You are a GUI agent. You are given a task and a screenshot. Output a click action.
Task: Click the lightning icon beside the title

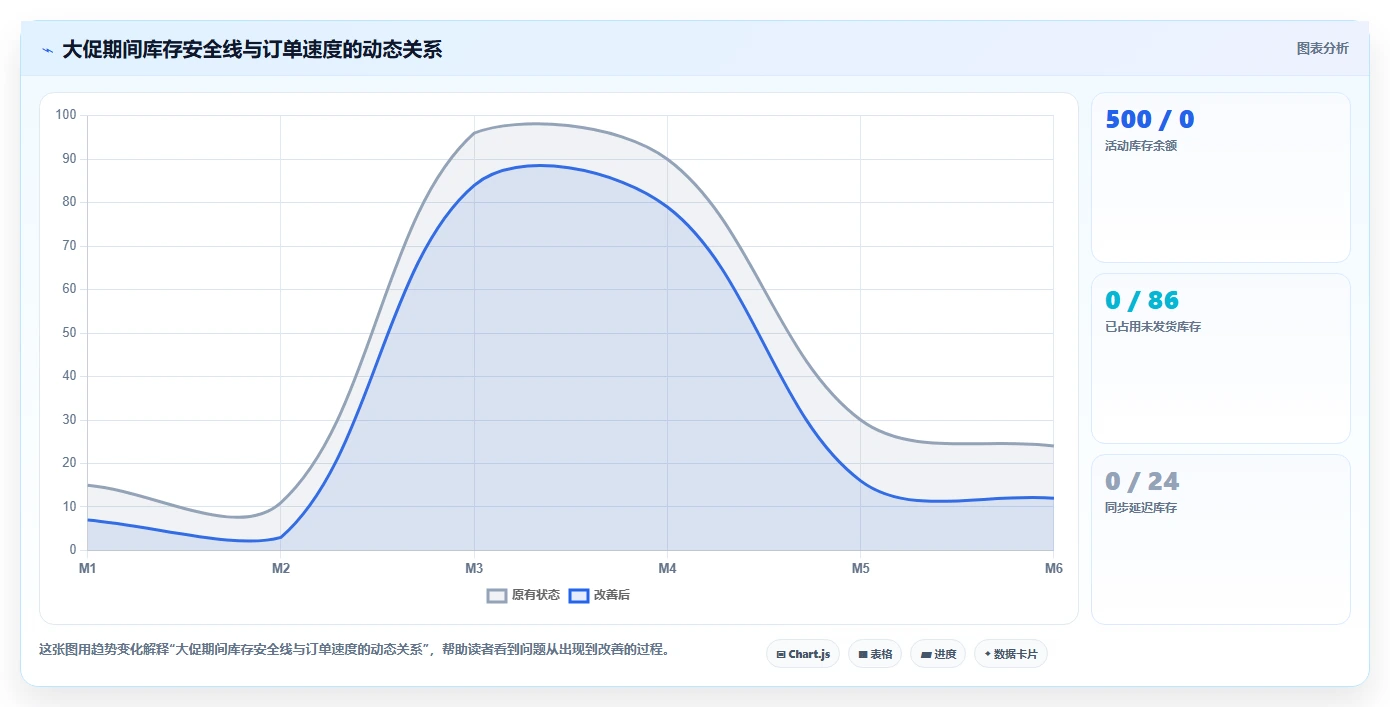click(x=47, y=50)
